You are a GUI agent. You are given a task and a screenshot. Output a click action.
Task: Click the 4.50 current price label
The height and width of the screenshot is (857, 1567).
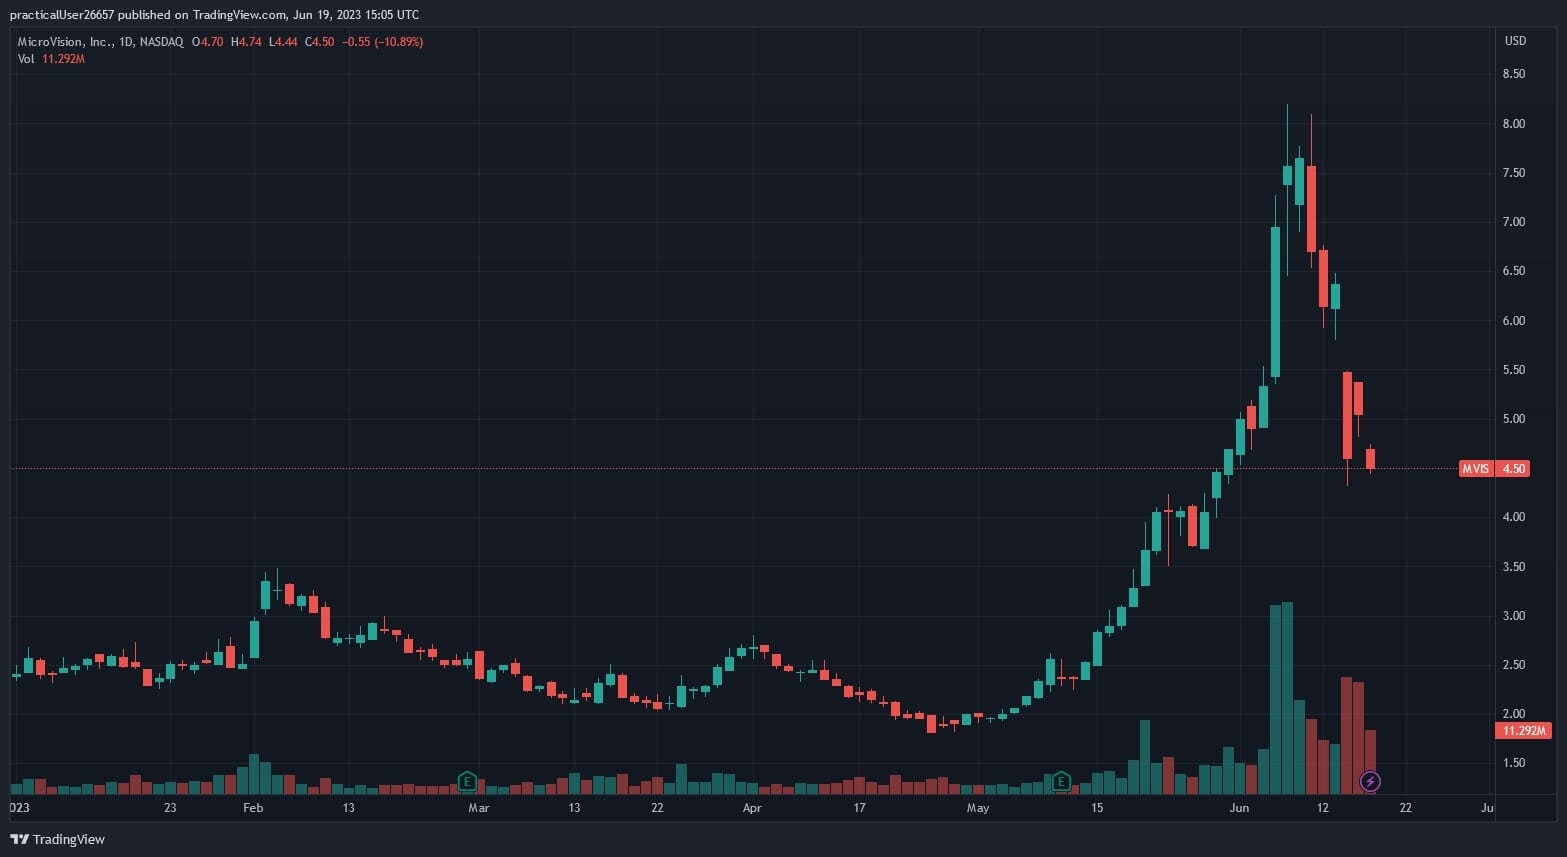tap(1514, 468)
